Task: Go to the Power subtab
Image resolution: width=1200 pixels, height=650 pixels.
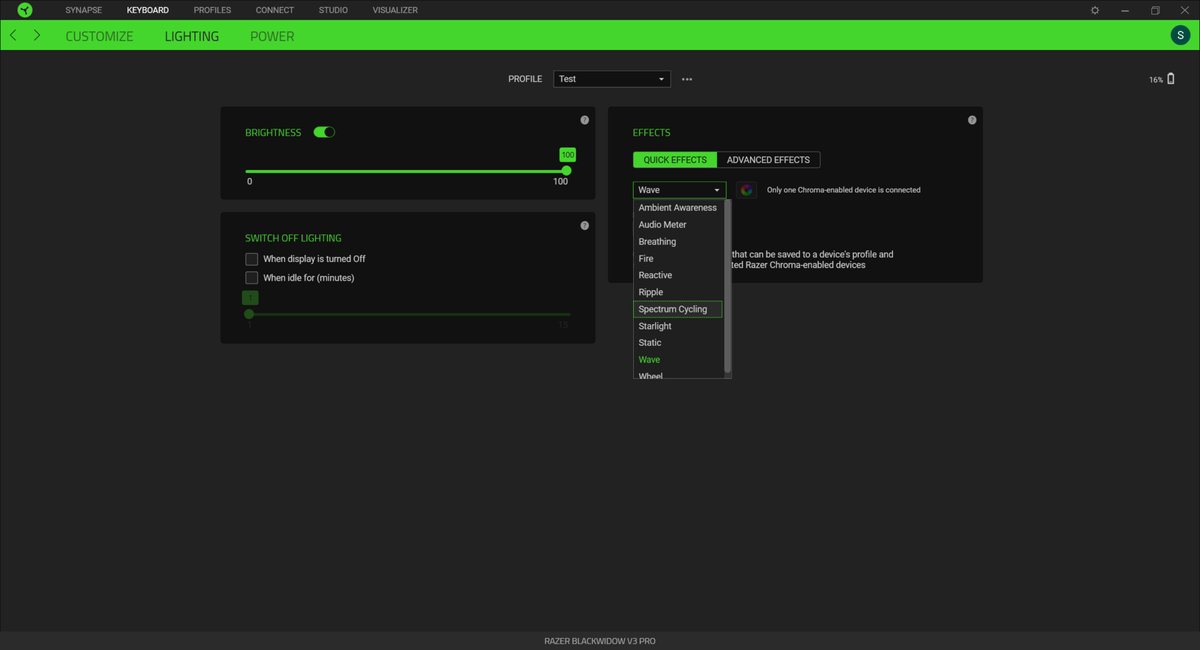Action: coord(272,36)
